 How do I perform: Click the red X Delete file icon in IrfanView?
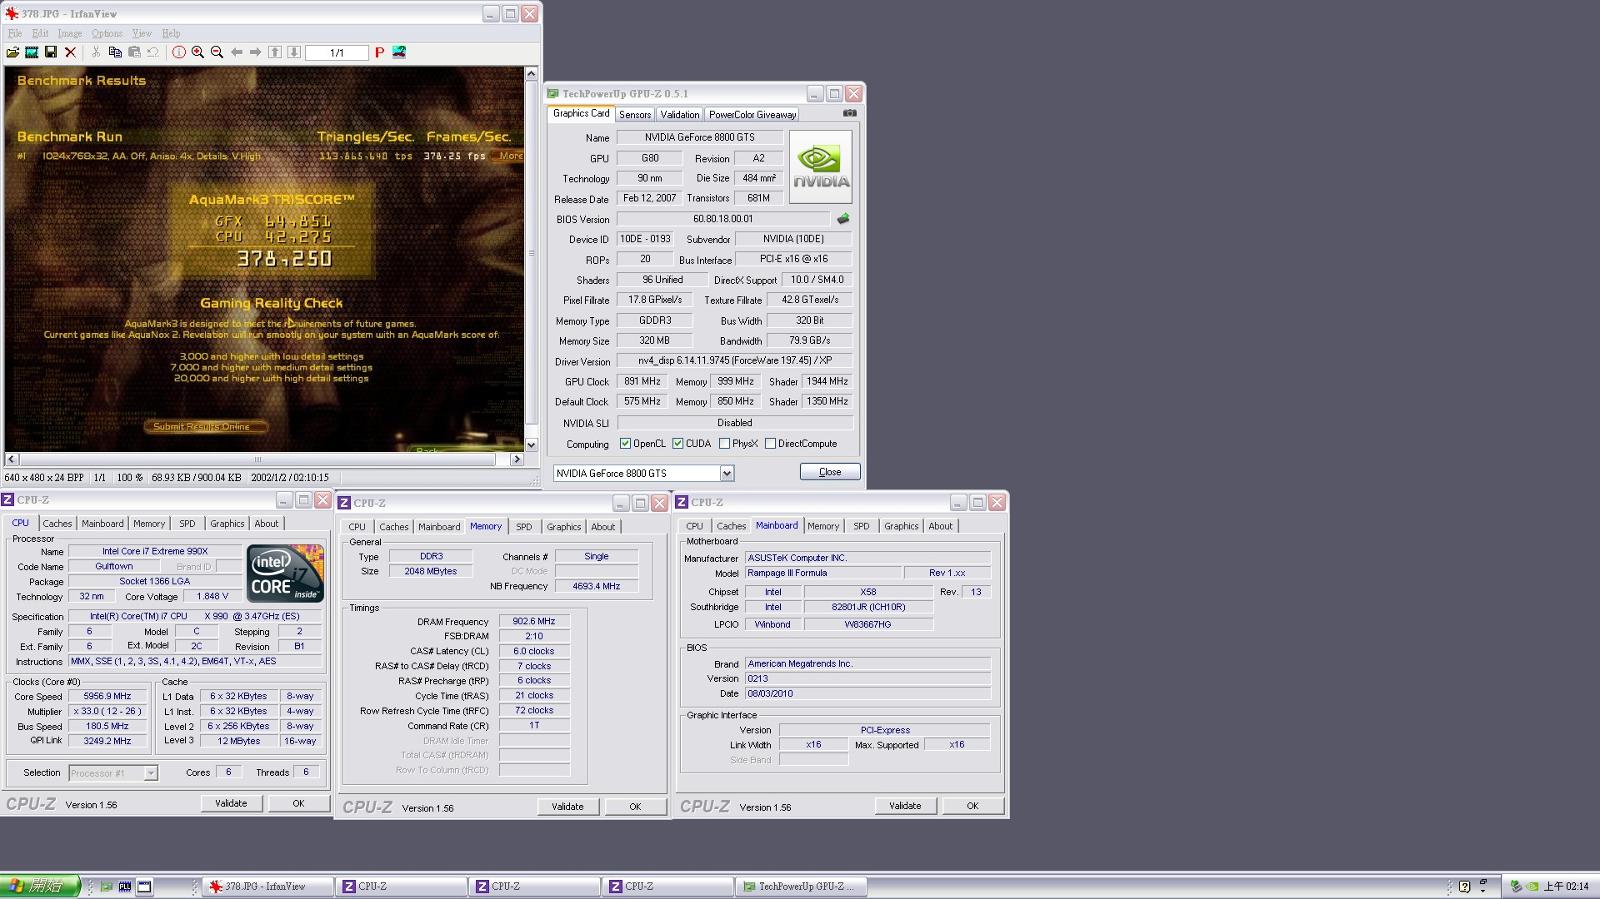point(70,52)
